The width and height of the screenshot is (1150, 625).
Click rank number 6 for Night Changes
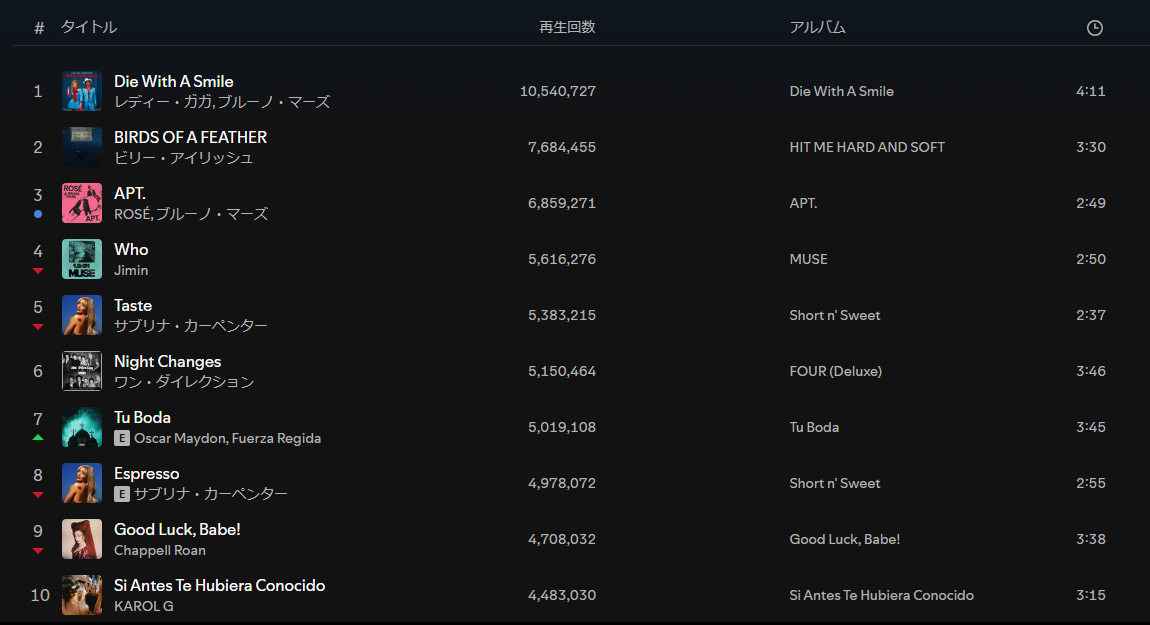(38, 371)
